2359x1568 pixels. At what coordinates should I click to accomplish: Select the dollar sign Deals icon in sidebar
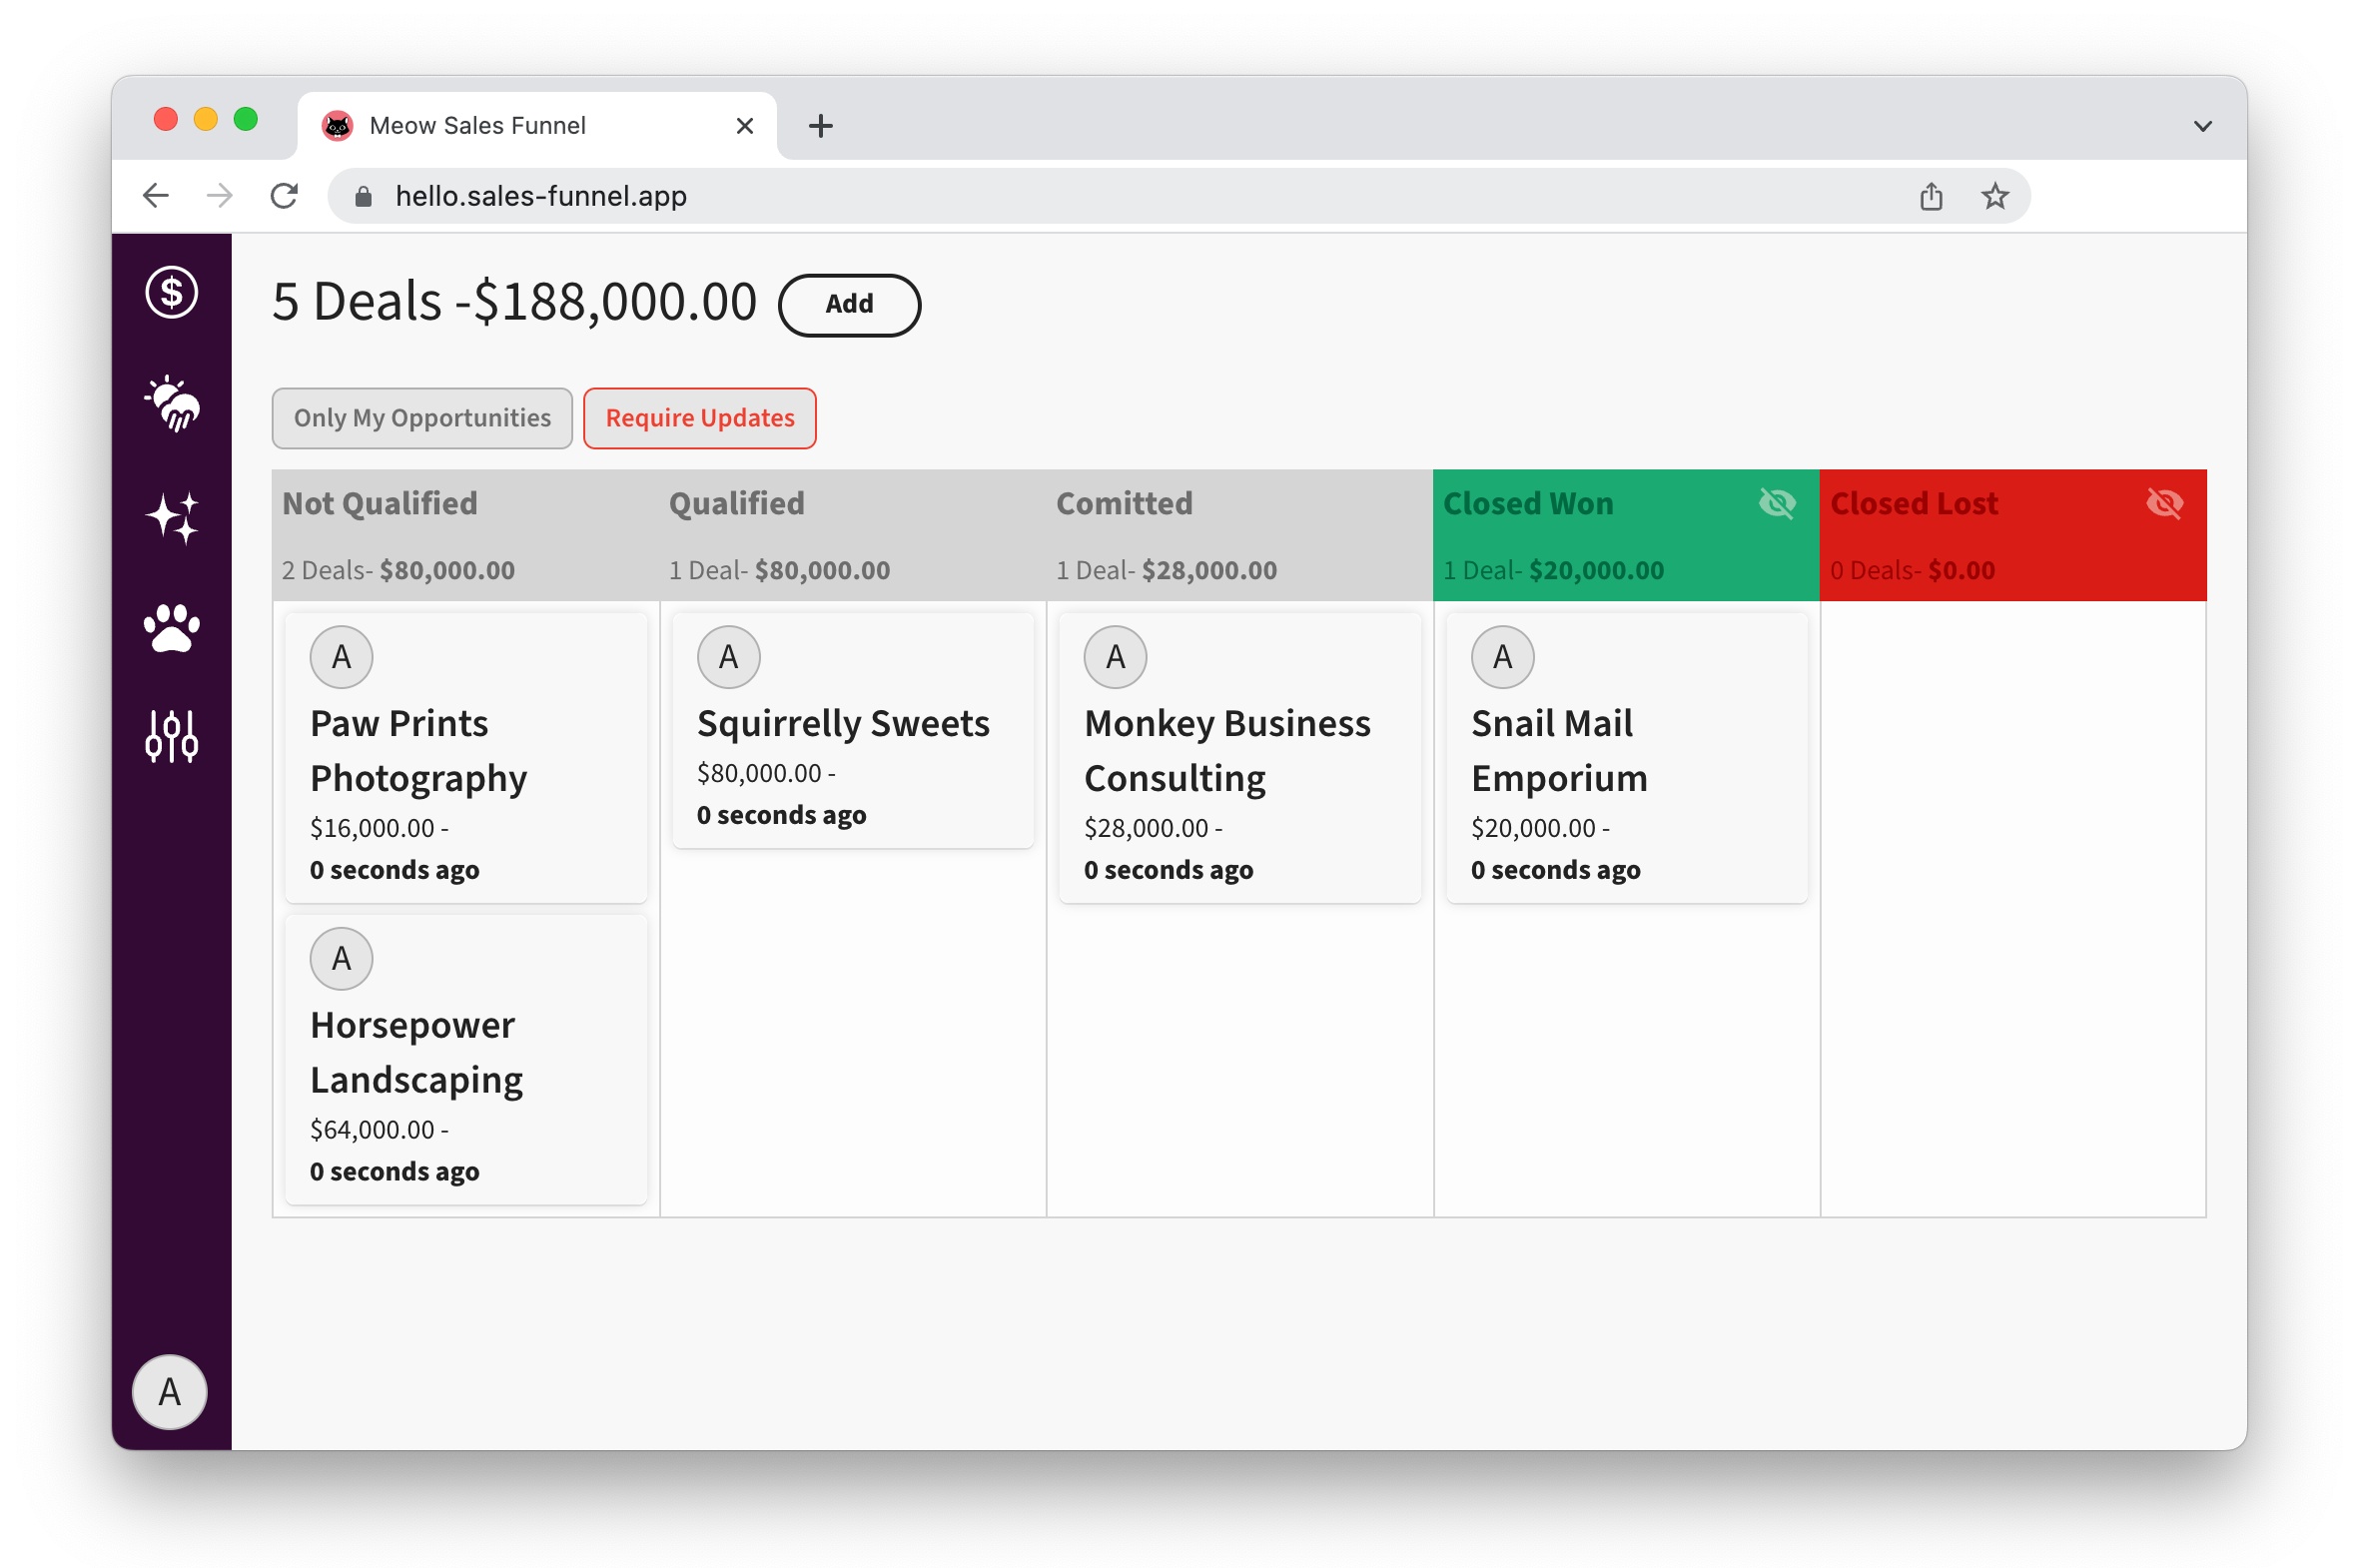click(170, 293)
